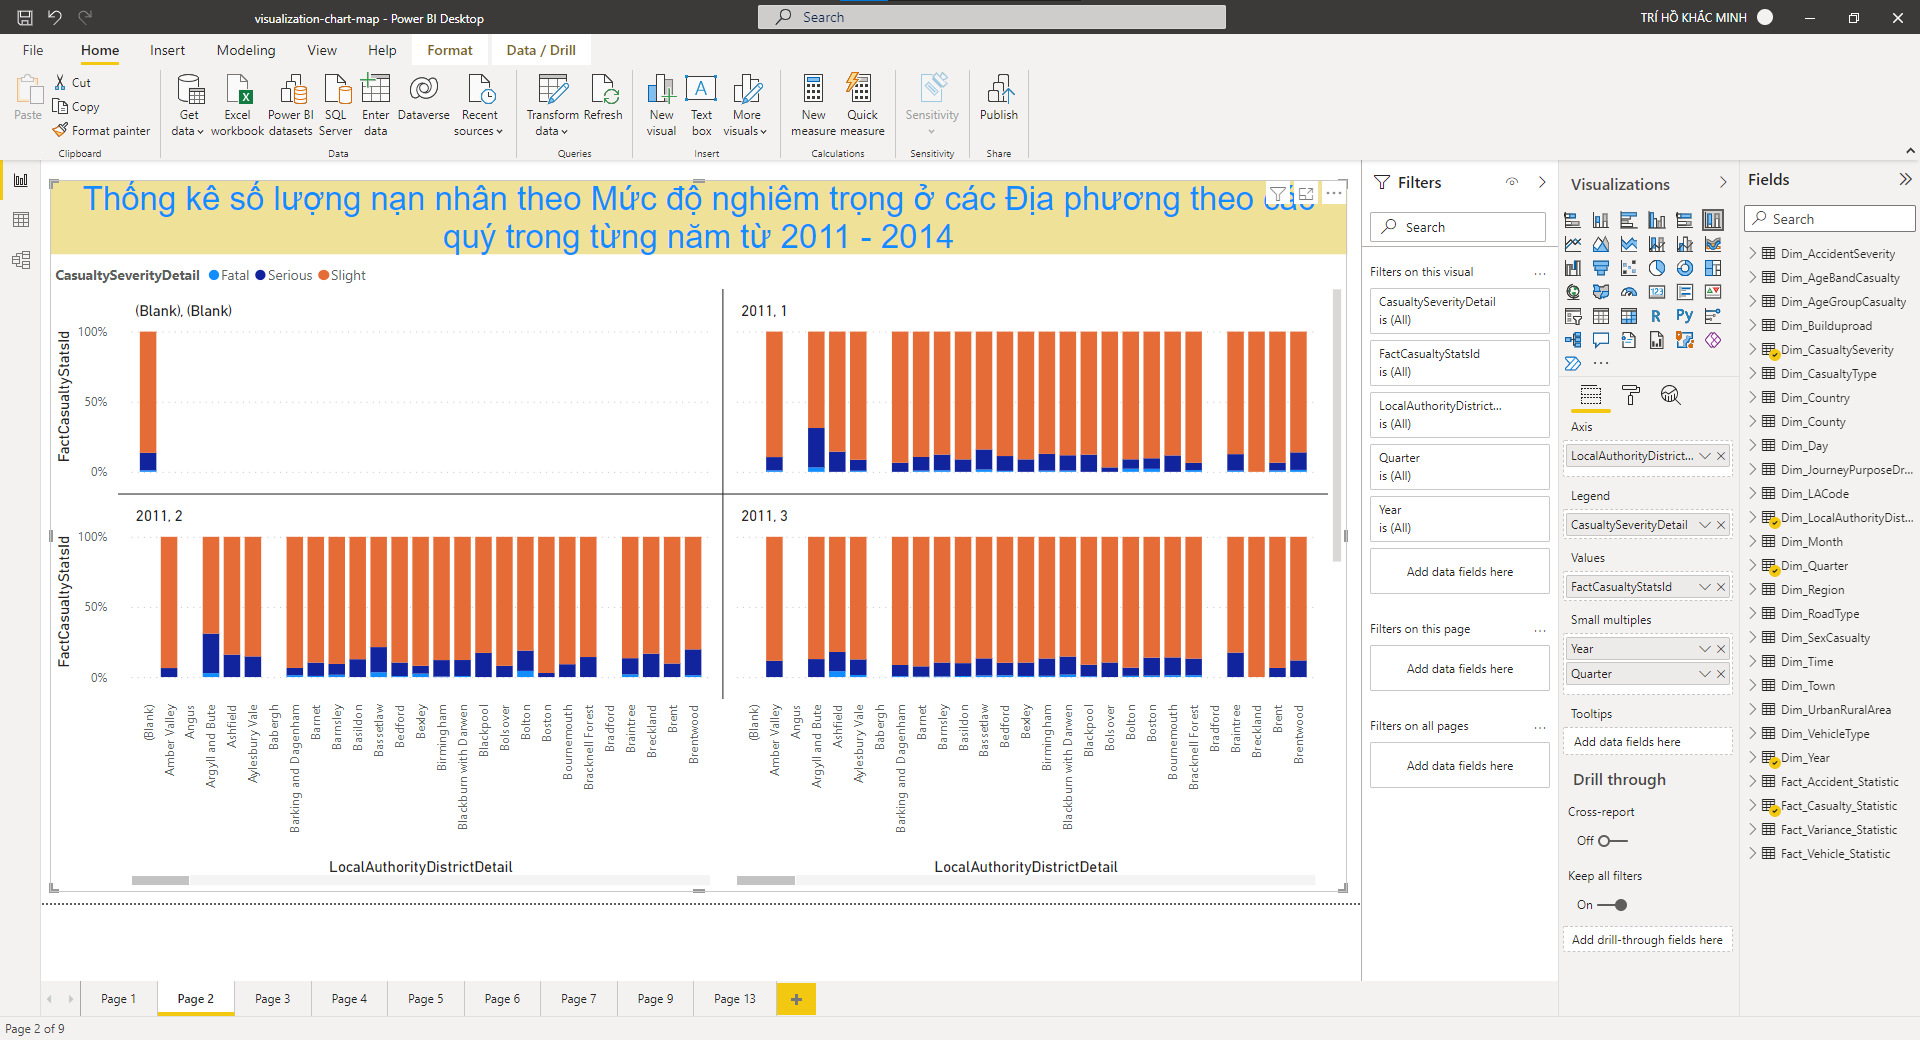Select the Gauge visualization
Image resolution: width=1920 pixels, height=1040 pixels.
pyautogui.click(x=1629, y=292)
